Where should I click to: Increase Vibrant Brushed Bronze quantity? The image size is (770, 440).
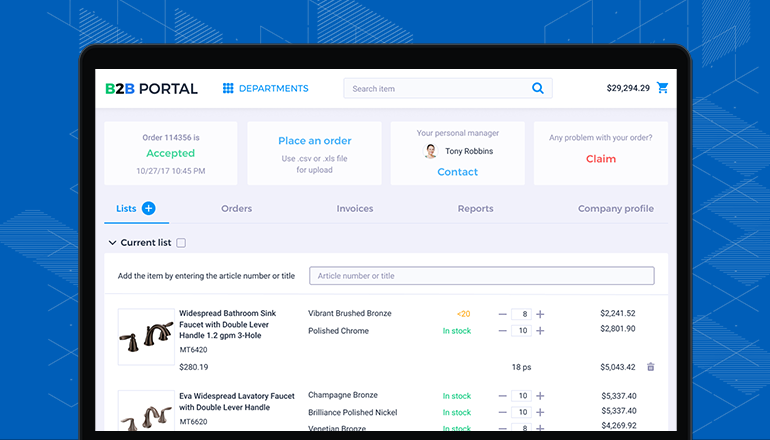click(x=540, y=314)
